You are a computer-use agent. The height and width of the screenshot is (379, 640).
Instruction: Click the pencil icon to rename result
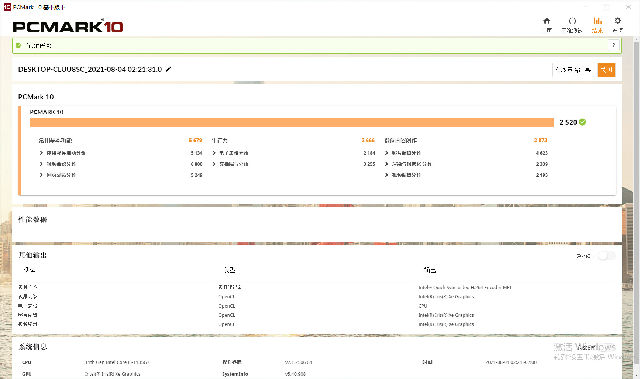coord(169,69)
